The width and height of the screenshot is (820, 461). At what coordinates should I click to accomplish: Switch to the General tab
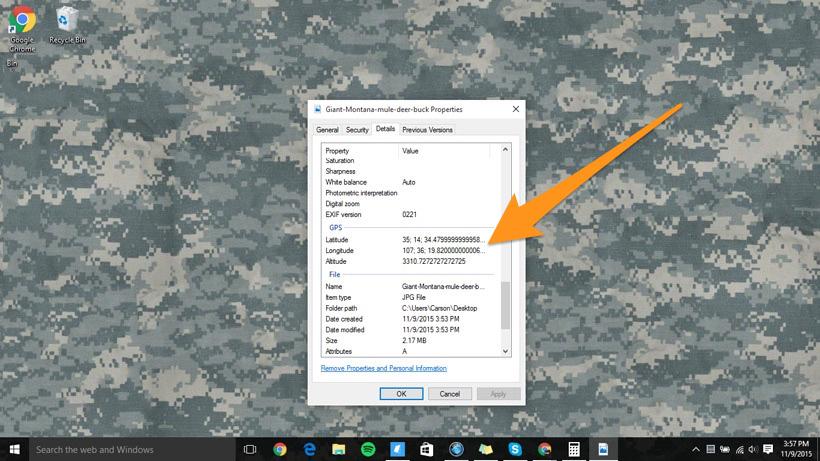pyautogui.click(x=327, y=130)
